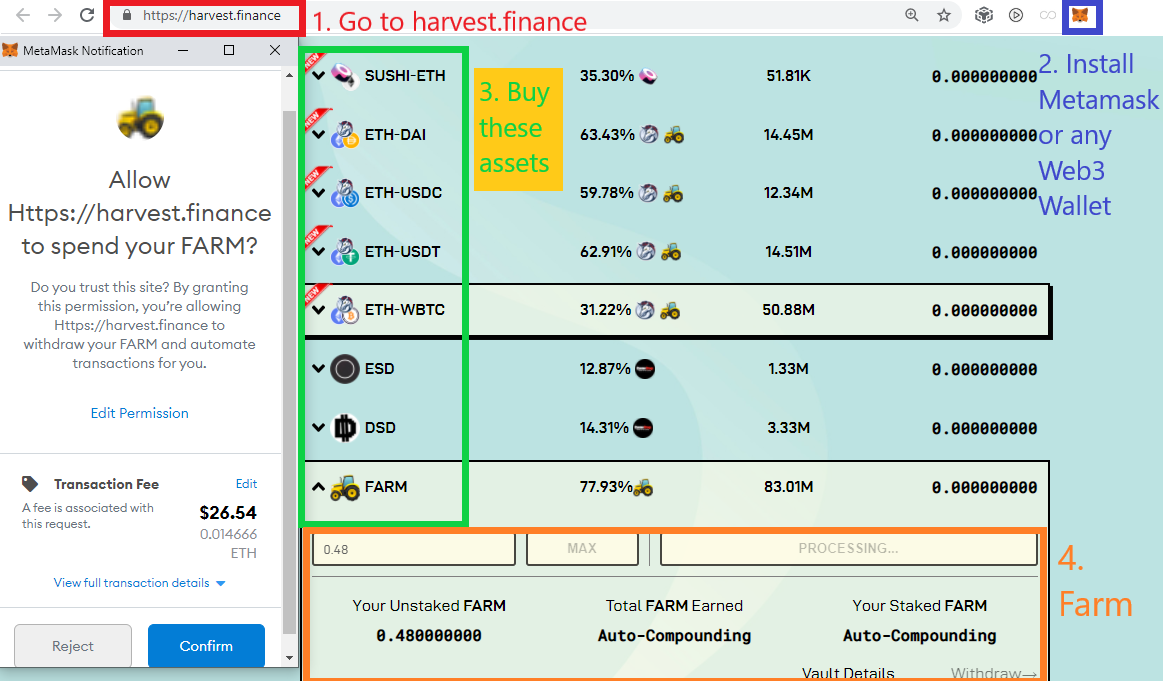Click the 14.31% APY in DSD row
Viewport: 1163px width, 681px height.
click(604, 428)
